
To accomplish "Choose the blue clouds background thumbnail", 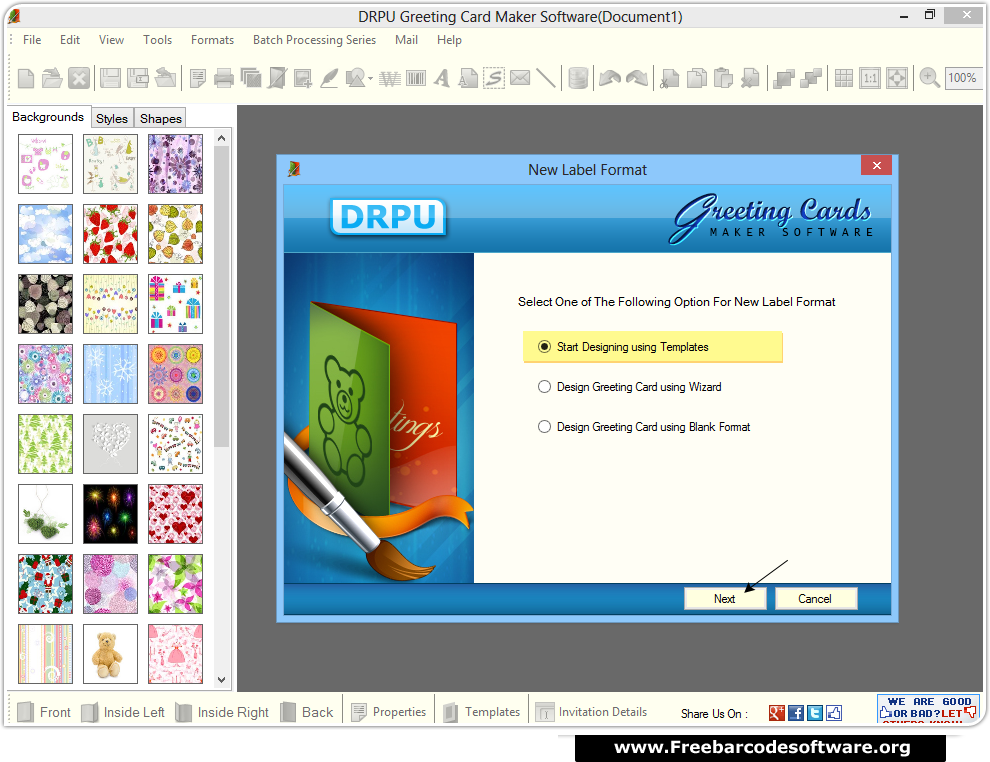I will point(45,234).
